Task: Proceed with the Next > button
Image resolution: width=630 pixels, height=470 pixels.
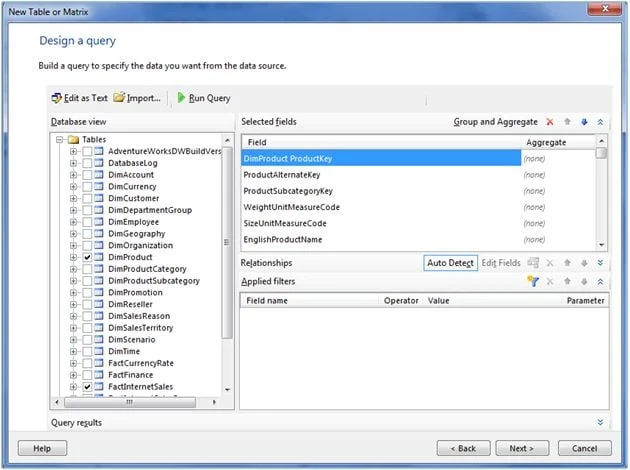Action: (522, 448)
